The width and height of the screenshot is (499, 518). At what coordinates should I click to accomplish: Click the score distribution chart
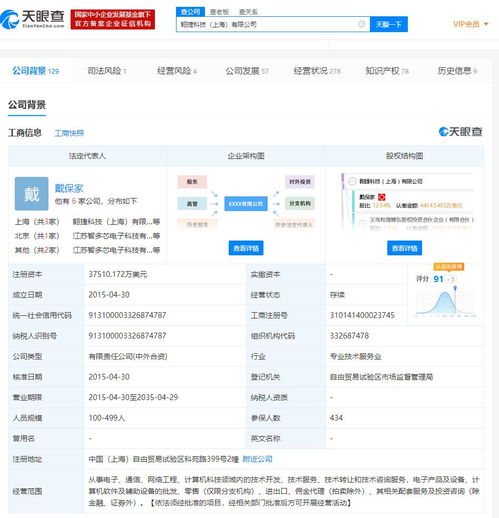(x=446, y=303)
